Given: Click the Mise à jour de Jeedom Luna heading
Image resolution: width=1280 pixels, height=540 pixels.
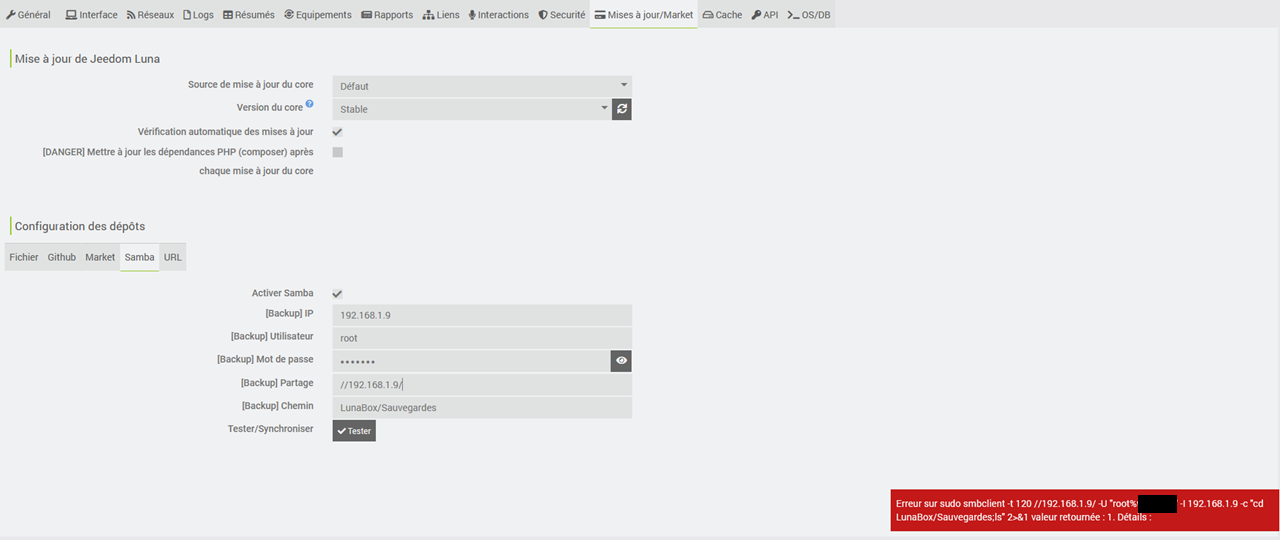Looking at the screenshot, I should click(x=88, y=59).
